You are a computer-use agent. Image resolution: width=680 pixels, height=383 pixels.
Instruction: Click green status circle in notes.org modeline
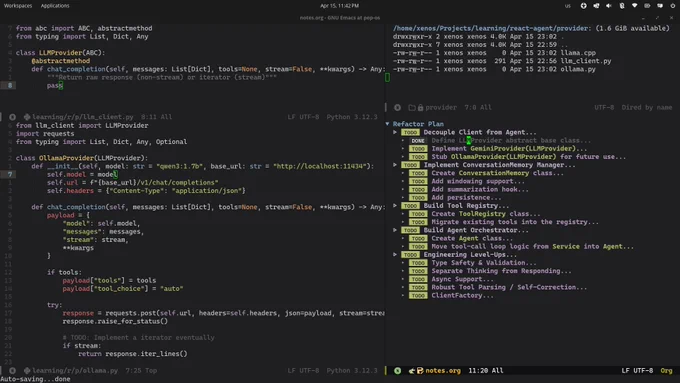pos(397,370)
